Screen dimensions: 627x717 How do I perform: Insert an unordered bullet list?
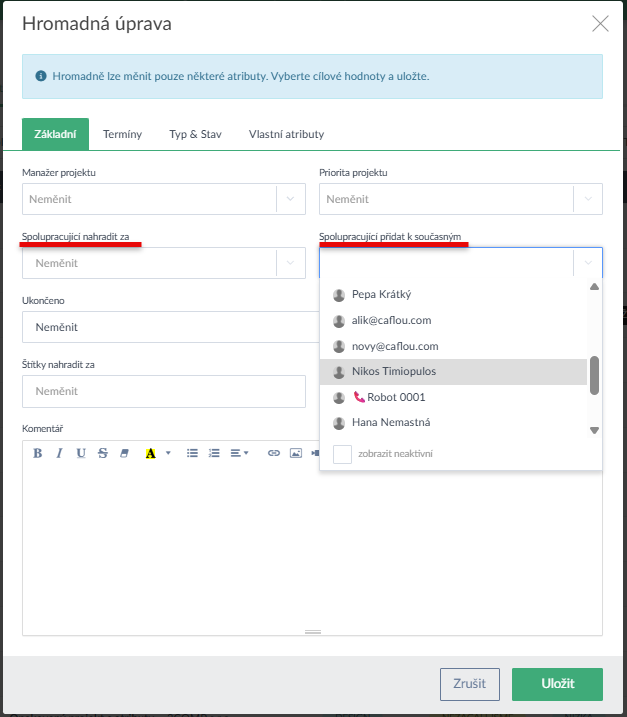(192, 453)
